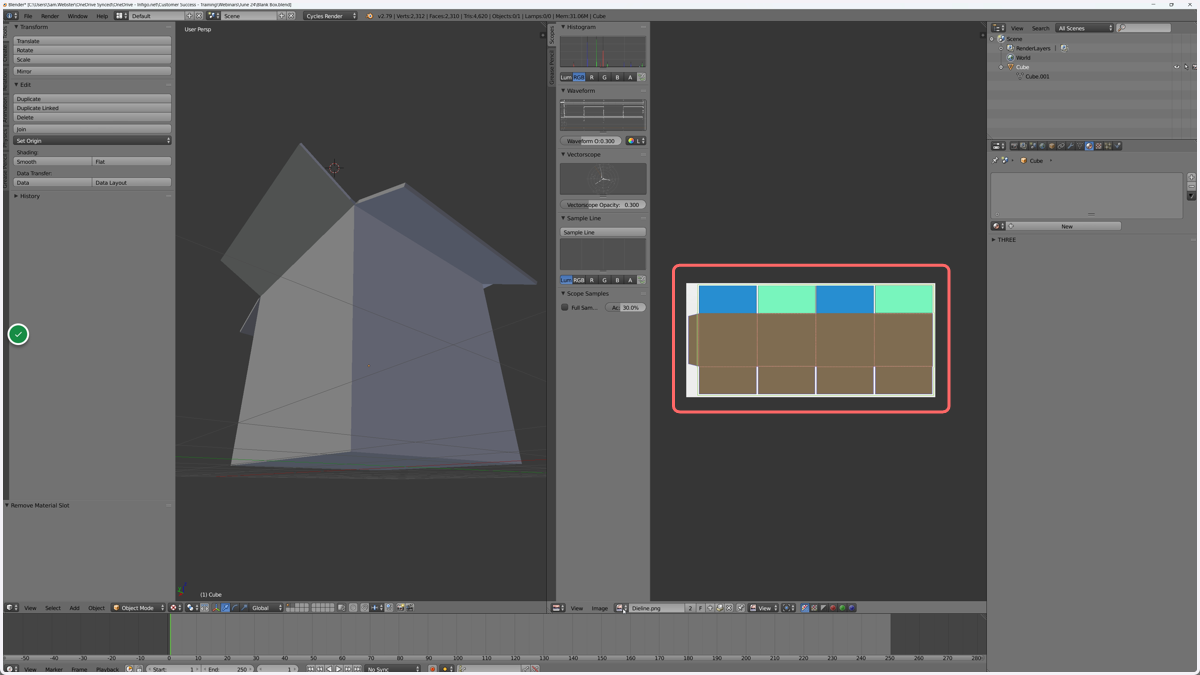Open the Object properties cube icon

[1052, 146]
